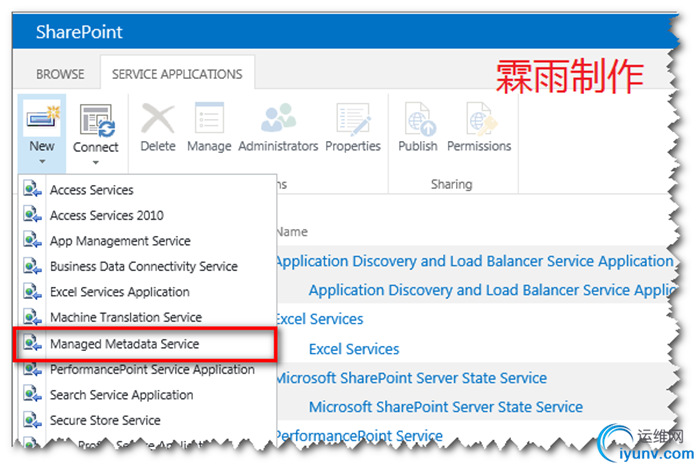The height and width of the screenshot is (470, 700).
Task: Open the first Microsoft SharePoint Server State Service link
Action: tap(412, 378)
